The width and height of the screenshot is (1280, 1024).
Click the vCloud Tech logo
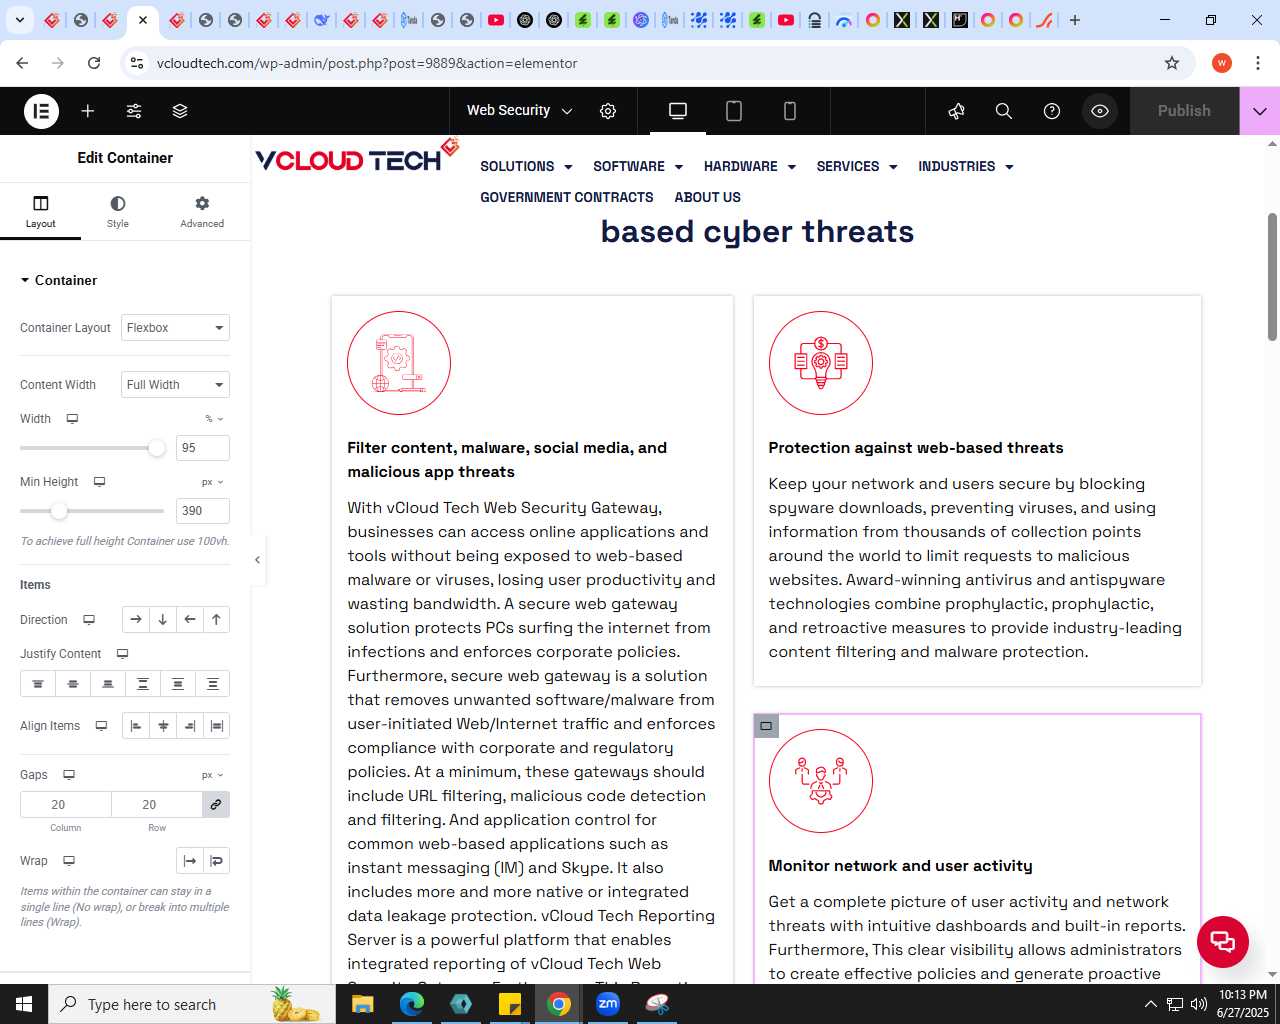[x=357, y=157]
